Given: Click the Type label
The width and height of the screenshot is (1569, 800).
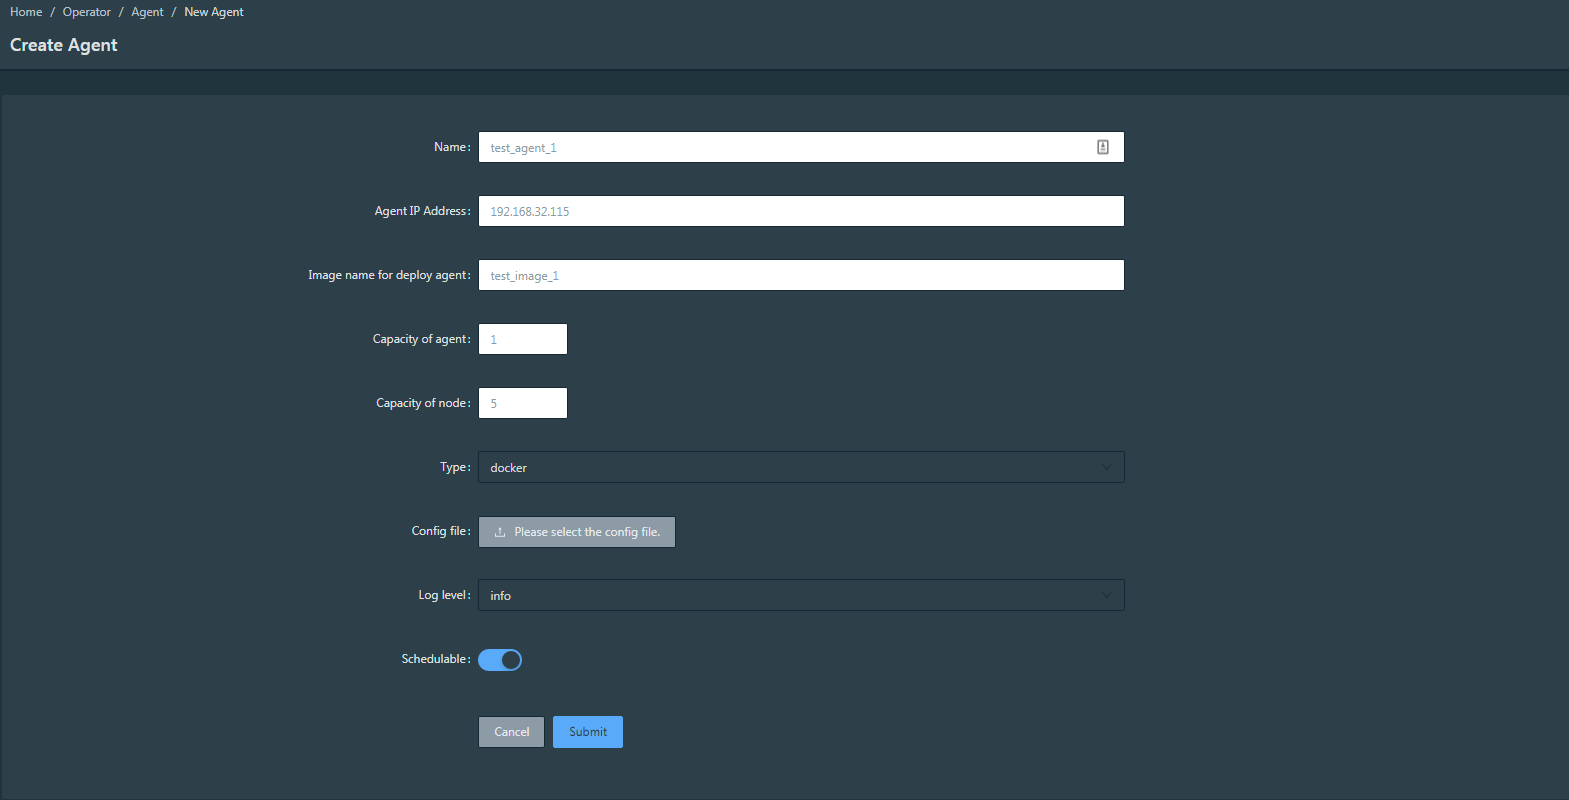Looking at the screenshot, I should pos(455,467).
